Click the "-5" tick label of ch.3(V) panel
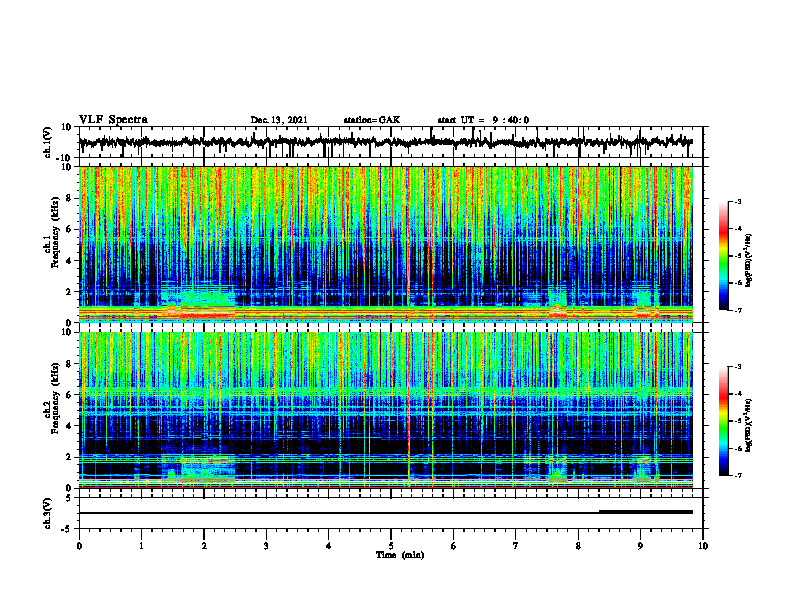 67,529
